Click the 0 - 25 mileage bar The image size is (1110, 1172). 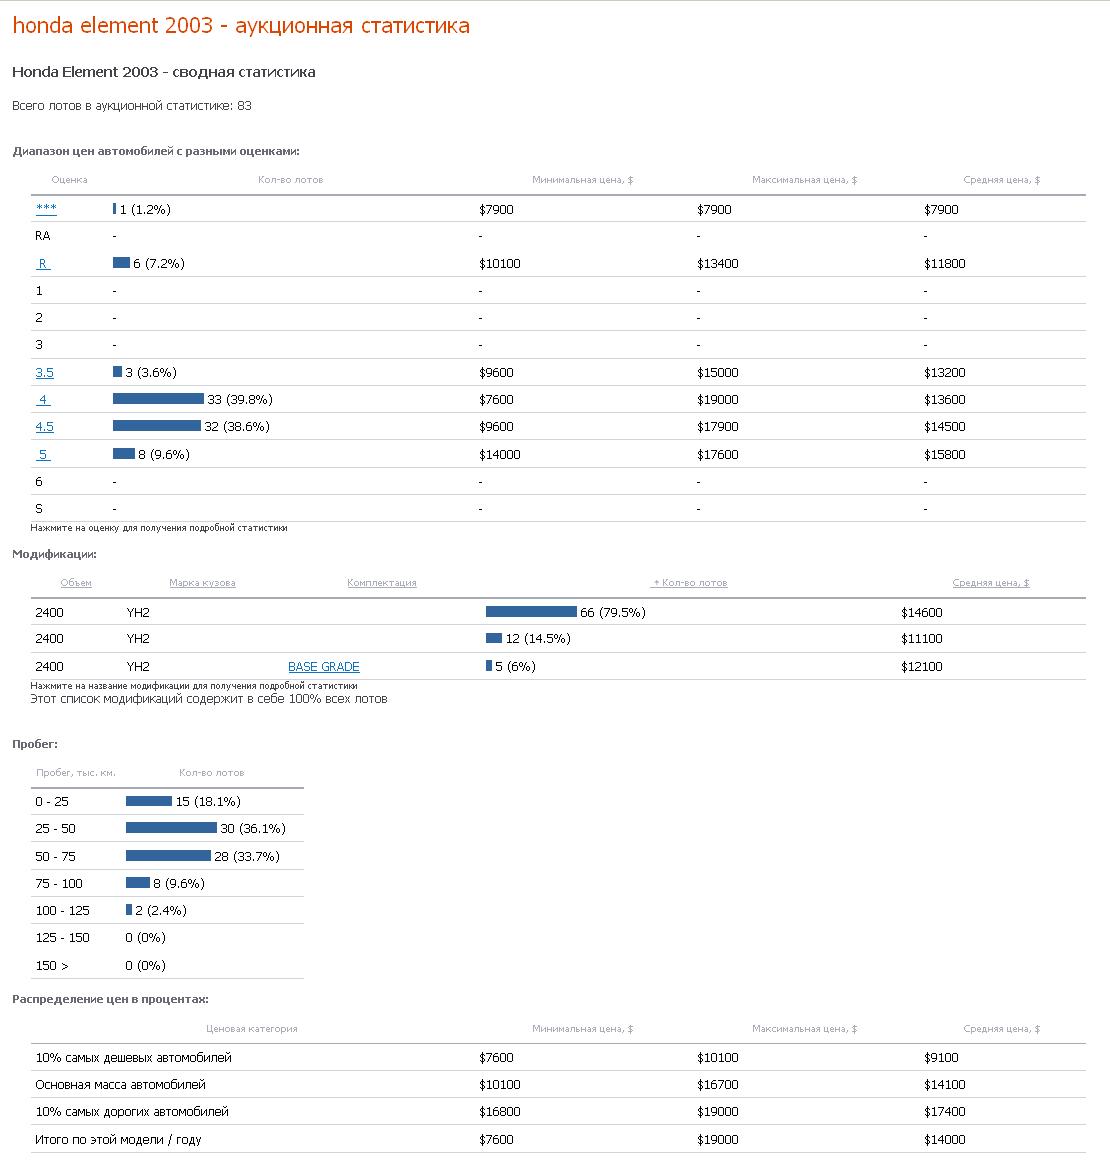pyautogui.click(x=149, y=801)
